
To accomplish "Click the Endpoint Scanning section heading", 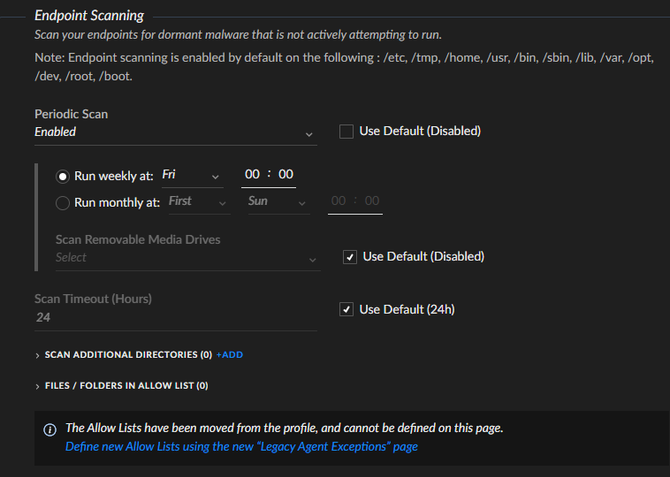I will [89, 15].
